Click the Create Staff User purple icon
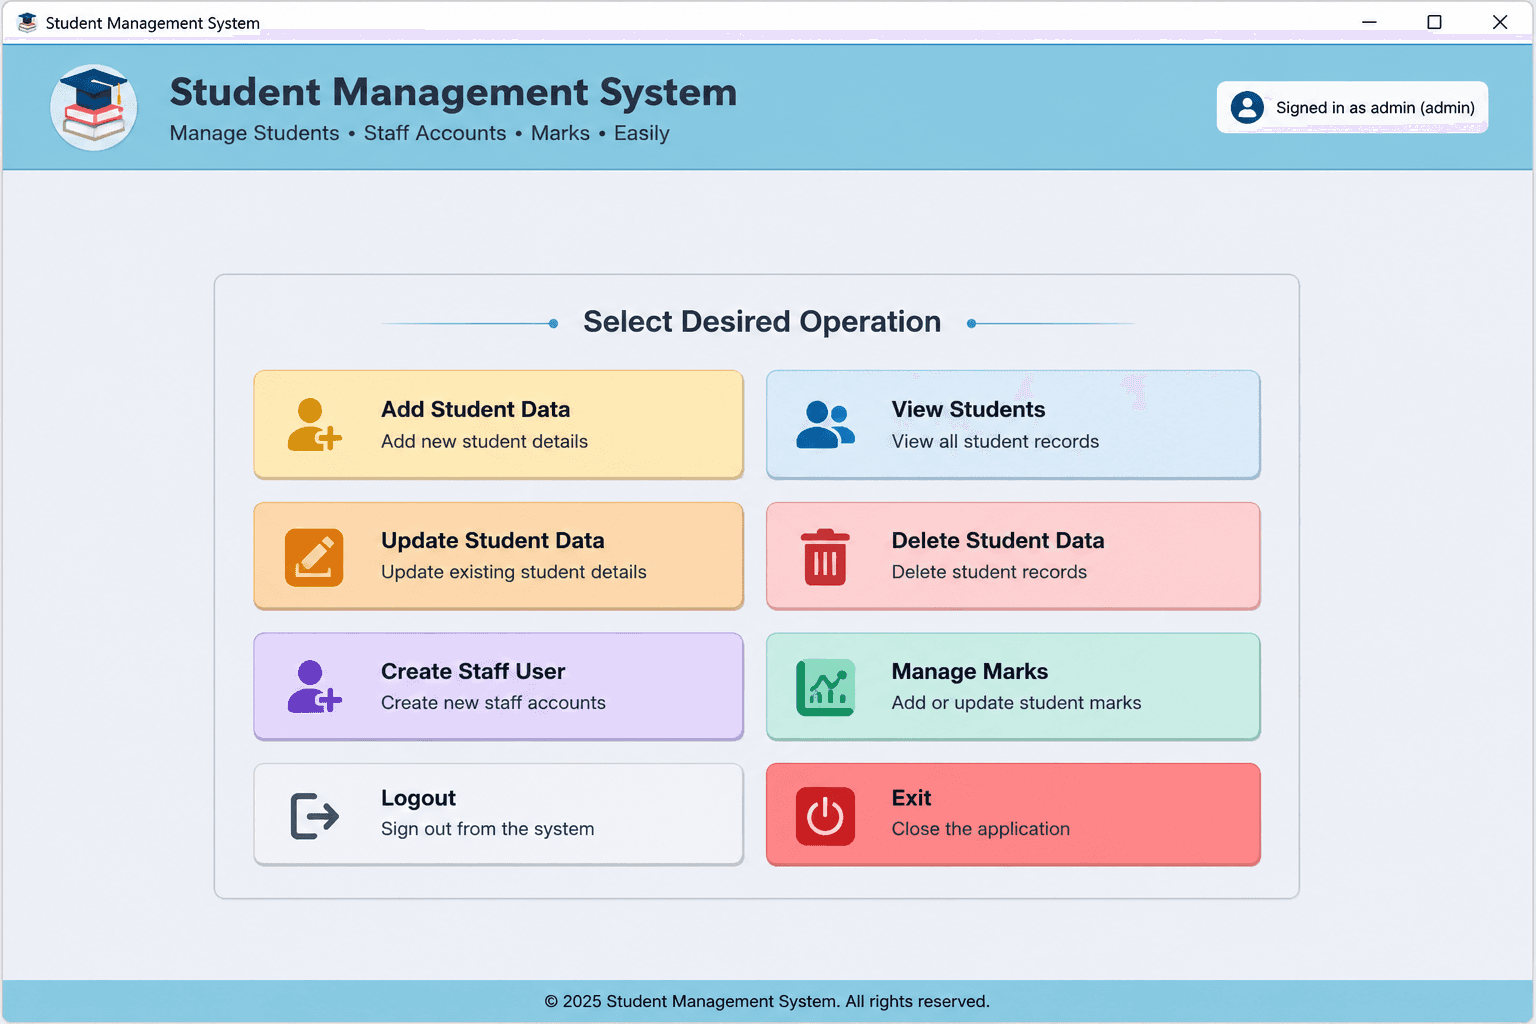 pos(315,687)
